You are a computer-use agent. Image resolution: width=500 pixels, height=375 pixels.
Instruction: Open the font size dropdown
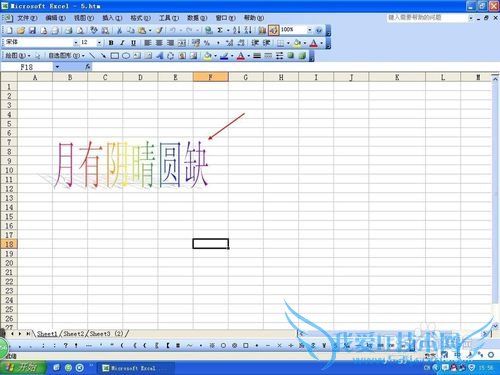click(x=99, y=43)
